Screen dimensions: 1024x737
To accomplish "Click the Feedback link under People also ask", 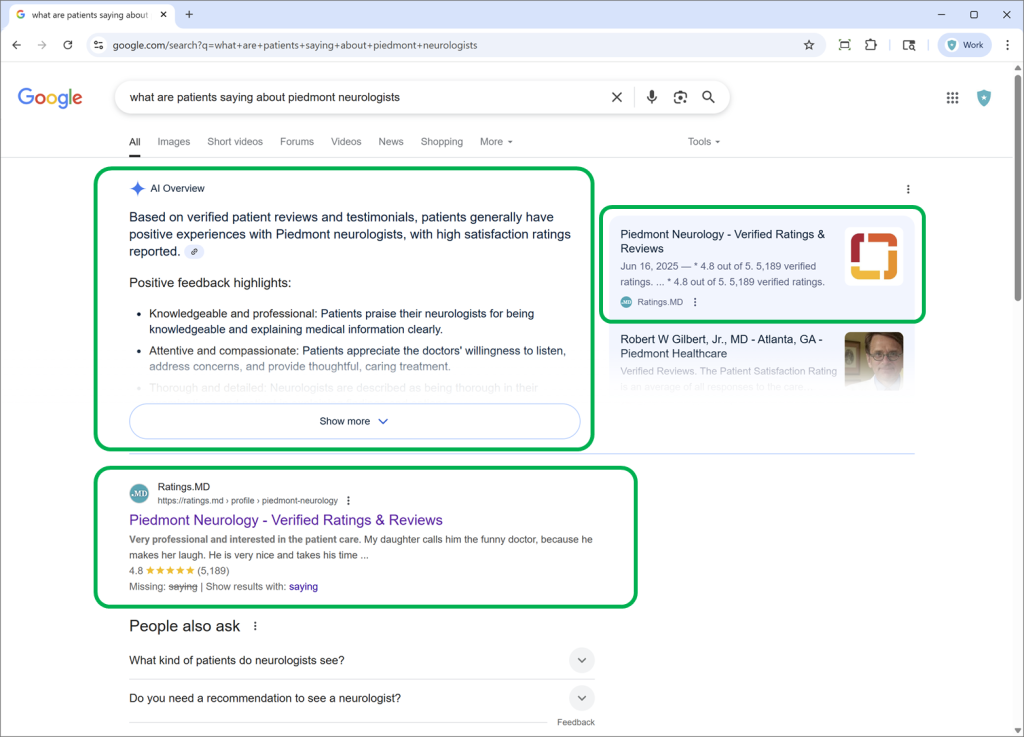I will (x=576, y=722).
